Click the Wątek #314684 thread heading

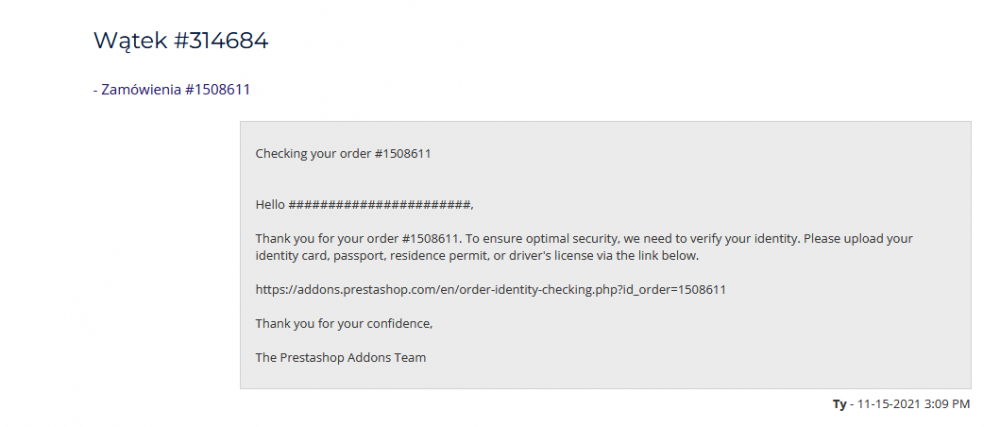181,41
